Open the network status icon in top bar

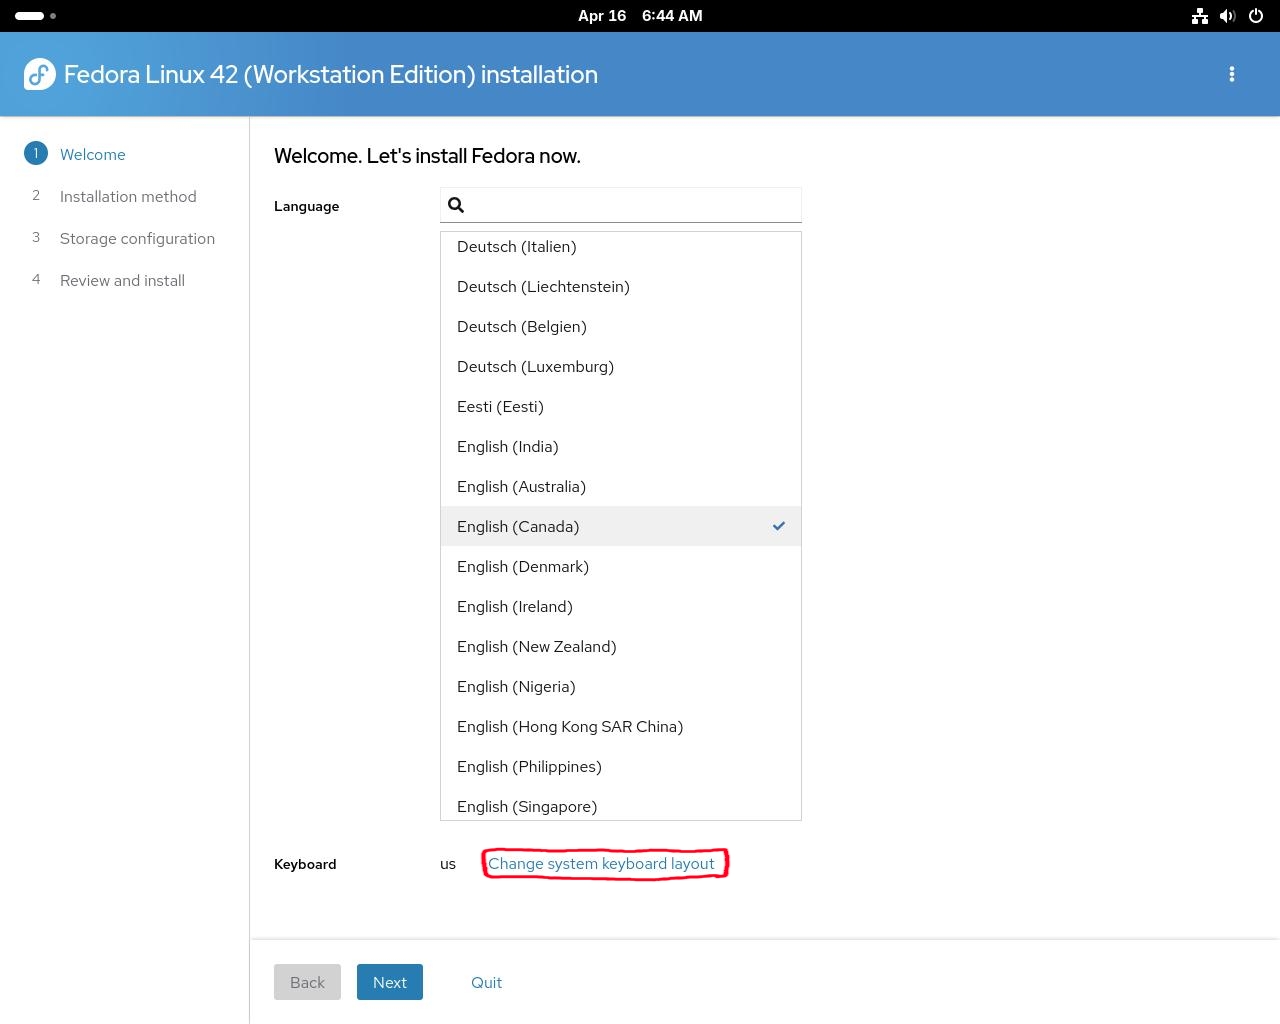1200,16
